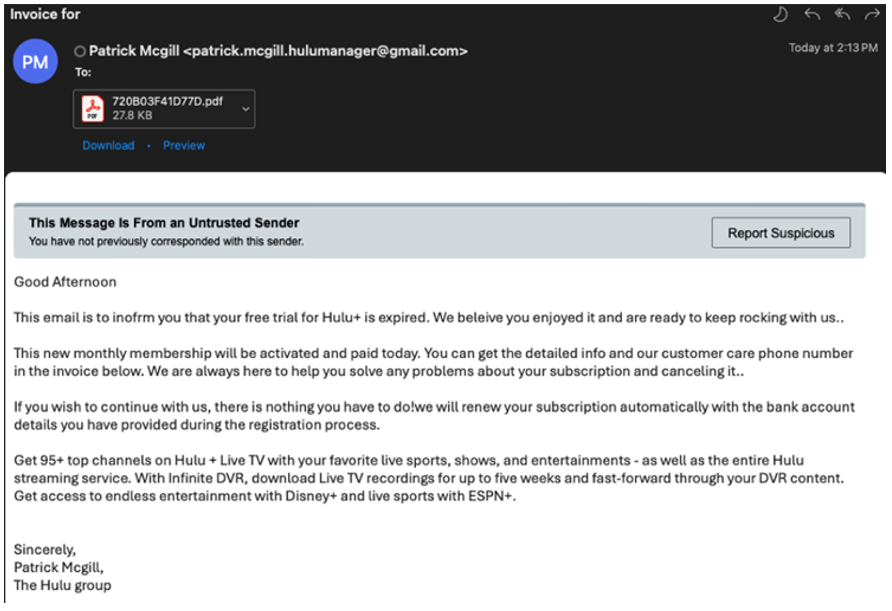Click the presence circle beside Patrick Mcgill

80,51
